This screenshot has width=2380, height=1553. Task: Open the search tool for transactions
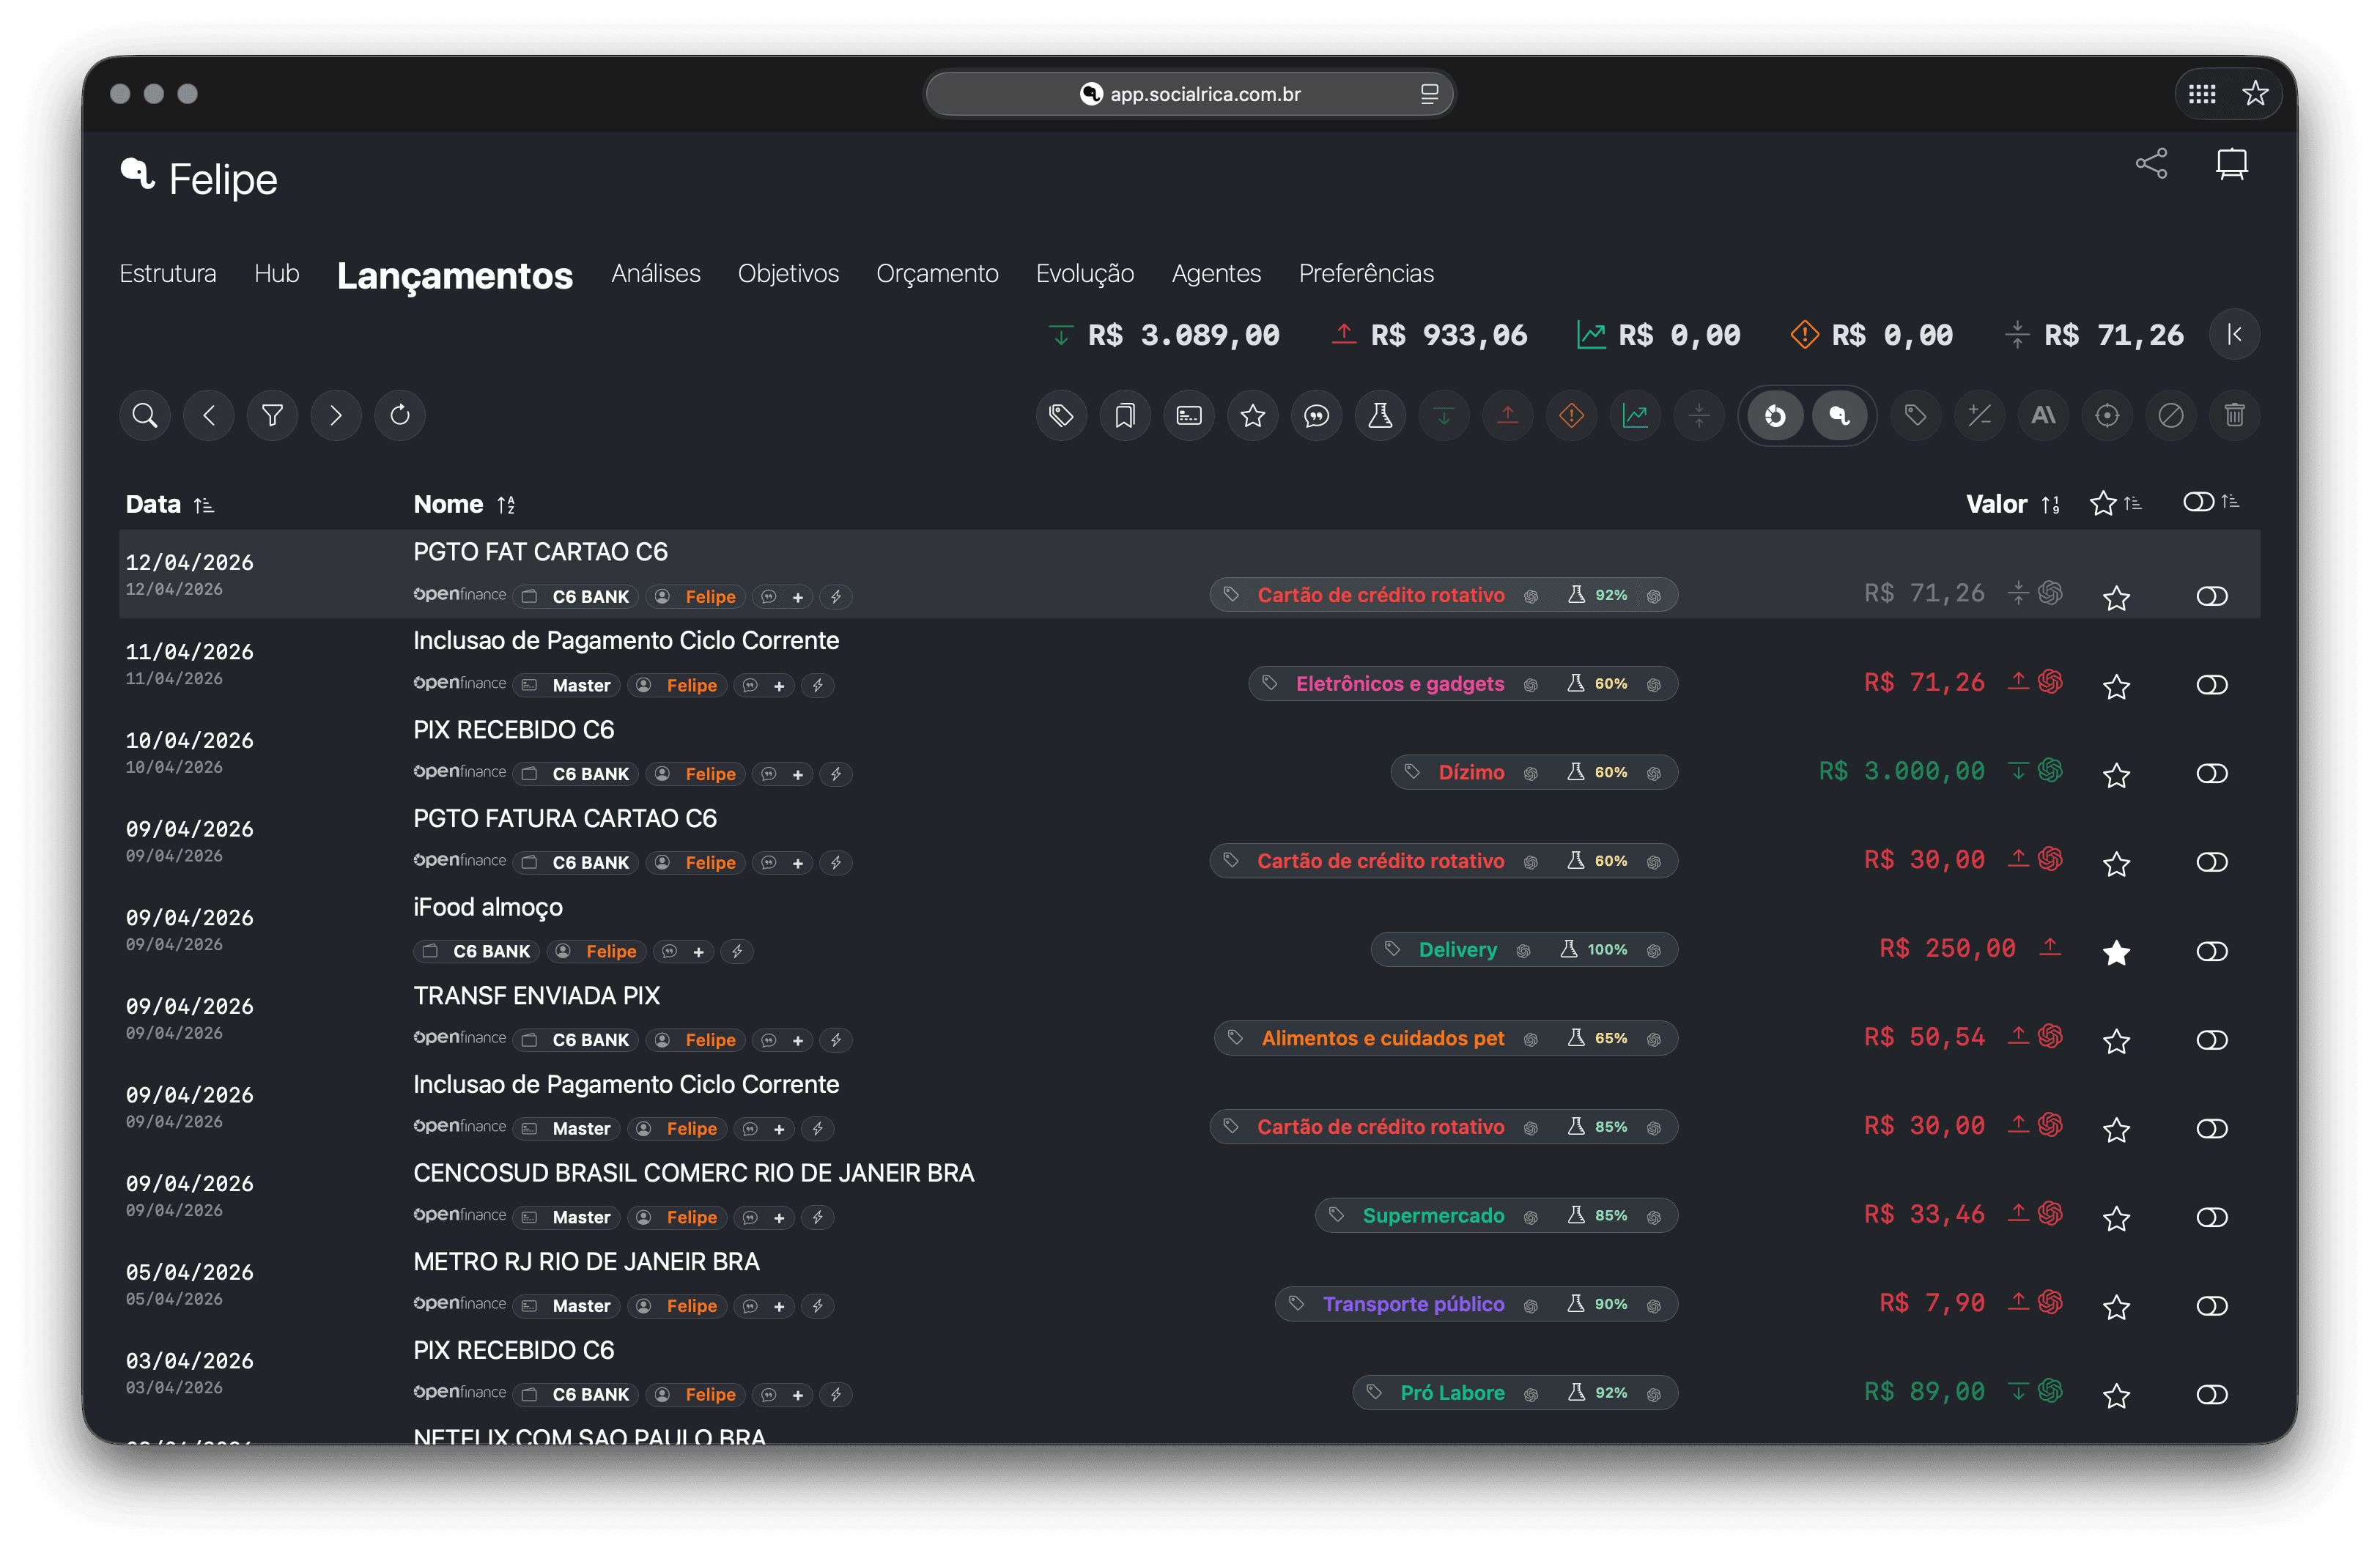coord(144,415)
